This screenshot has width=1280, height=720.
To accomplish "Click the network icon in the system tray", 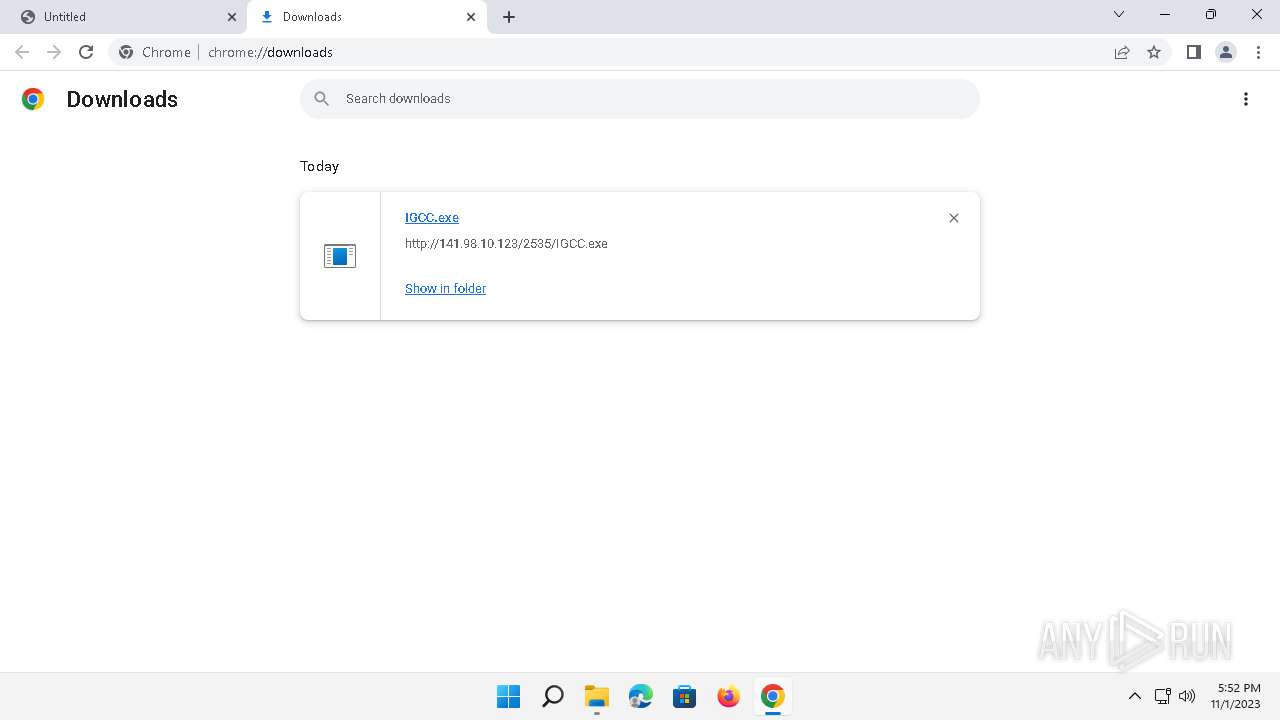I will click(1162, 696).
